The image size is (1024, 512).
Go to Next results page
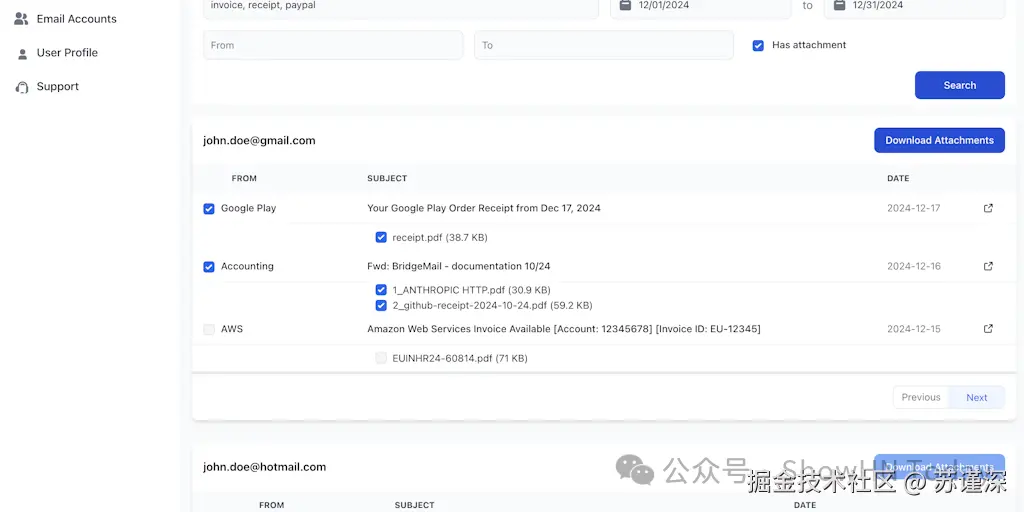click(x=977, y=397)
